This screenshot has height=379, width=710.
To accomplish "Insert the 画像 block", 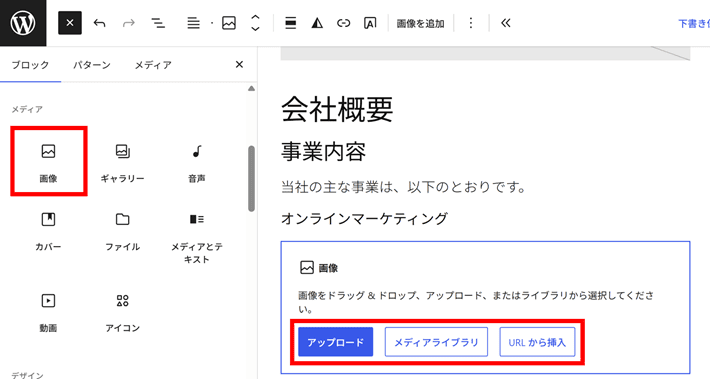I will (x=48, y=162).
